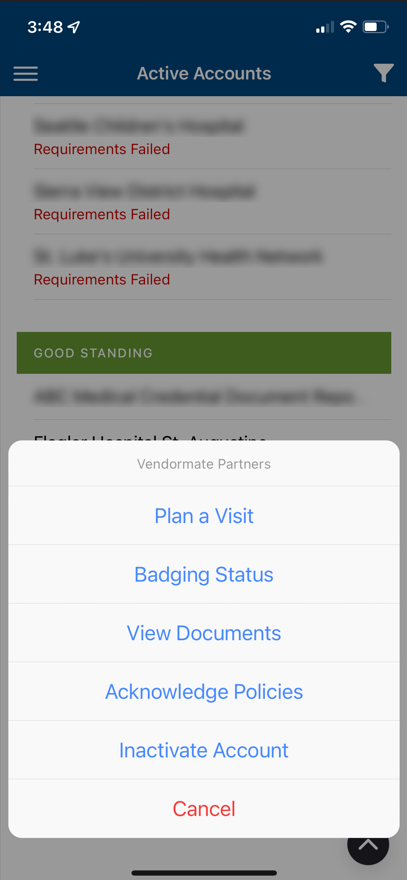The width and height of the screenshot is (407, 880).
Task: Tap the second Requirements Failed account row
Action: (212, 201)
